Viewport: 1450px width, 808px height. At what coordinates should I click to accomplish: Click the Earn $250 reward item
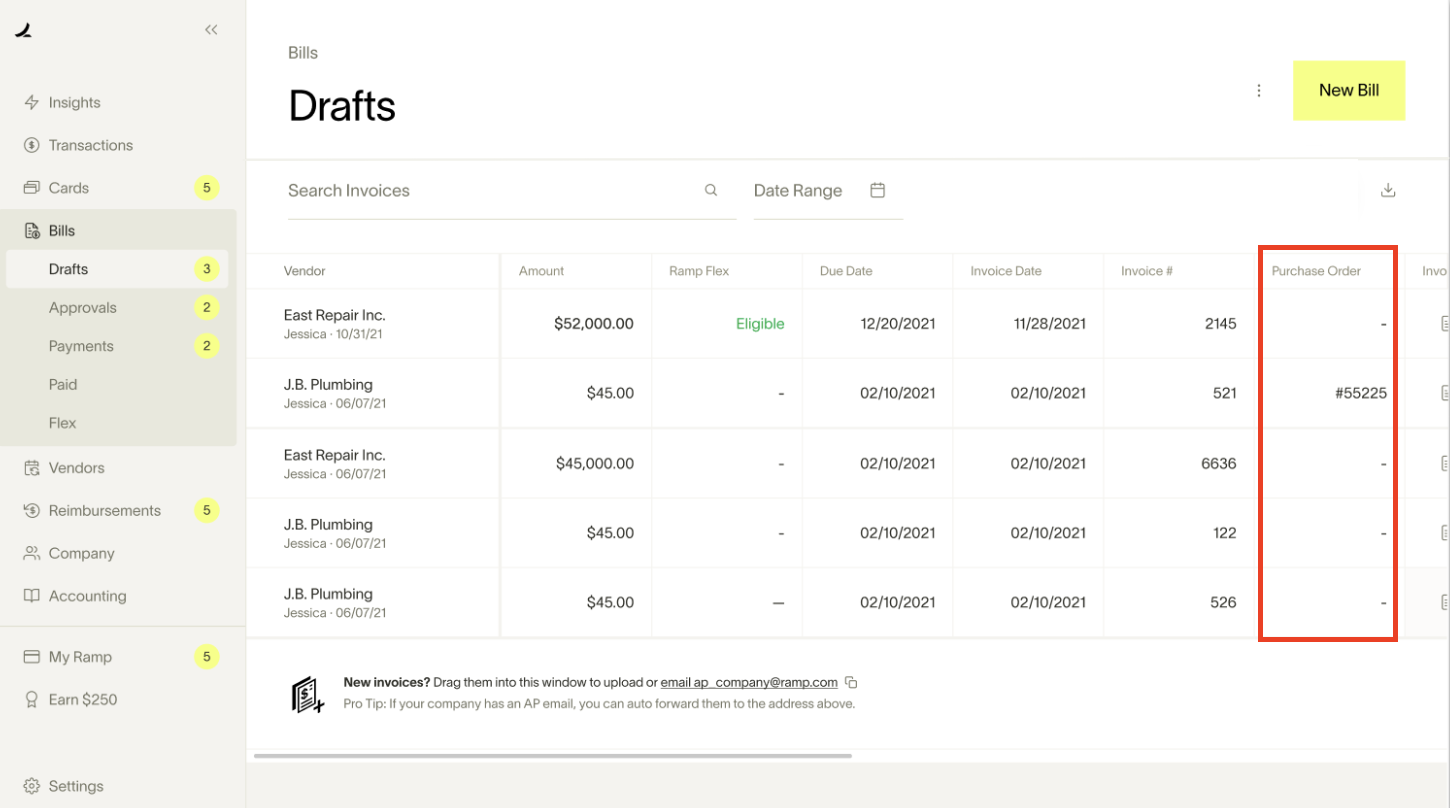[82, 699]
